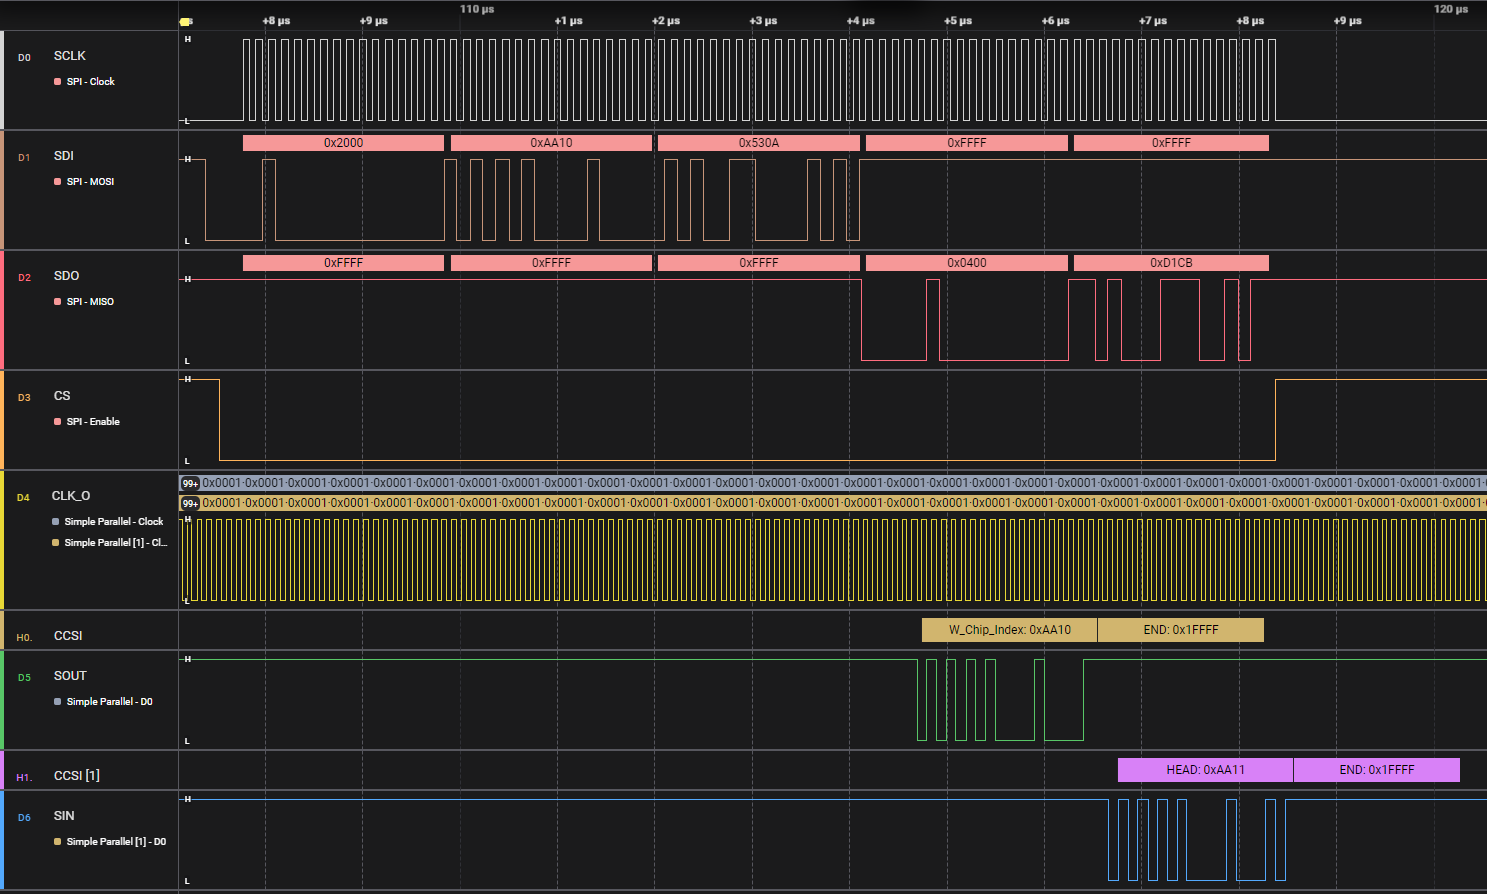Click the tan 99+ badge on CLK_O
The image size is (1487, 894).
tap(190, 503)
